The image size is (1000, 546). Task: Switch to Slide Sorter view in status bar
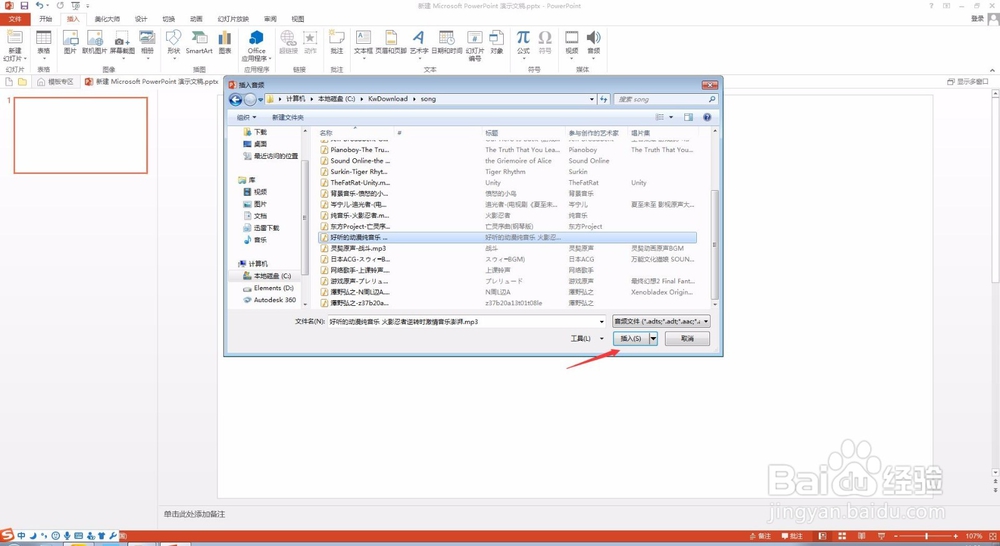tap(842, 536)
